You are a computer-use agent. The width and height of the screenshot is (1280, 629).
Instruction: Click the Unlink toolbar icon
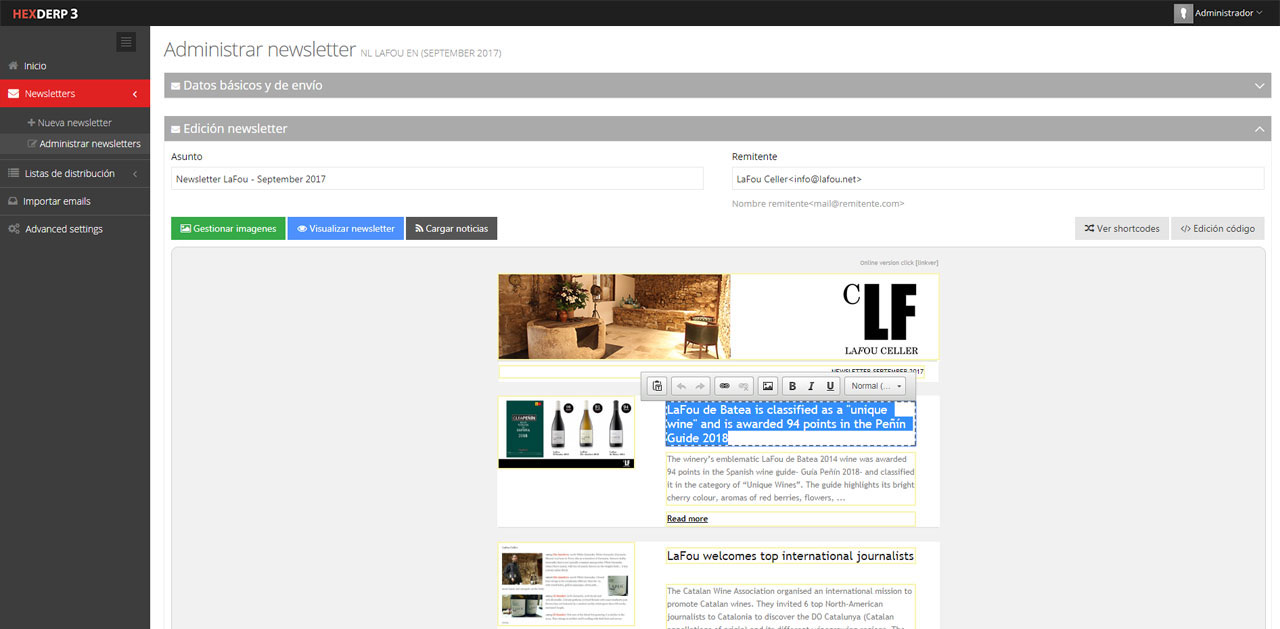click(x=743, y=386)
